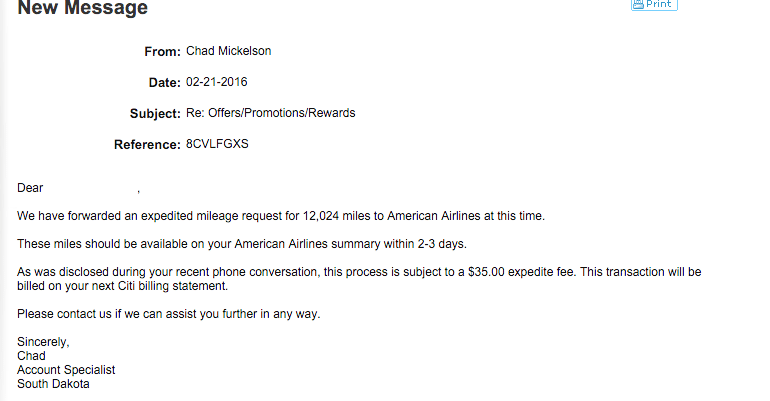Click the 12,024 miles request sentence
Image resolution: width=770 pixels, height=401 pixels.
pos(281,216)
